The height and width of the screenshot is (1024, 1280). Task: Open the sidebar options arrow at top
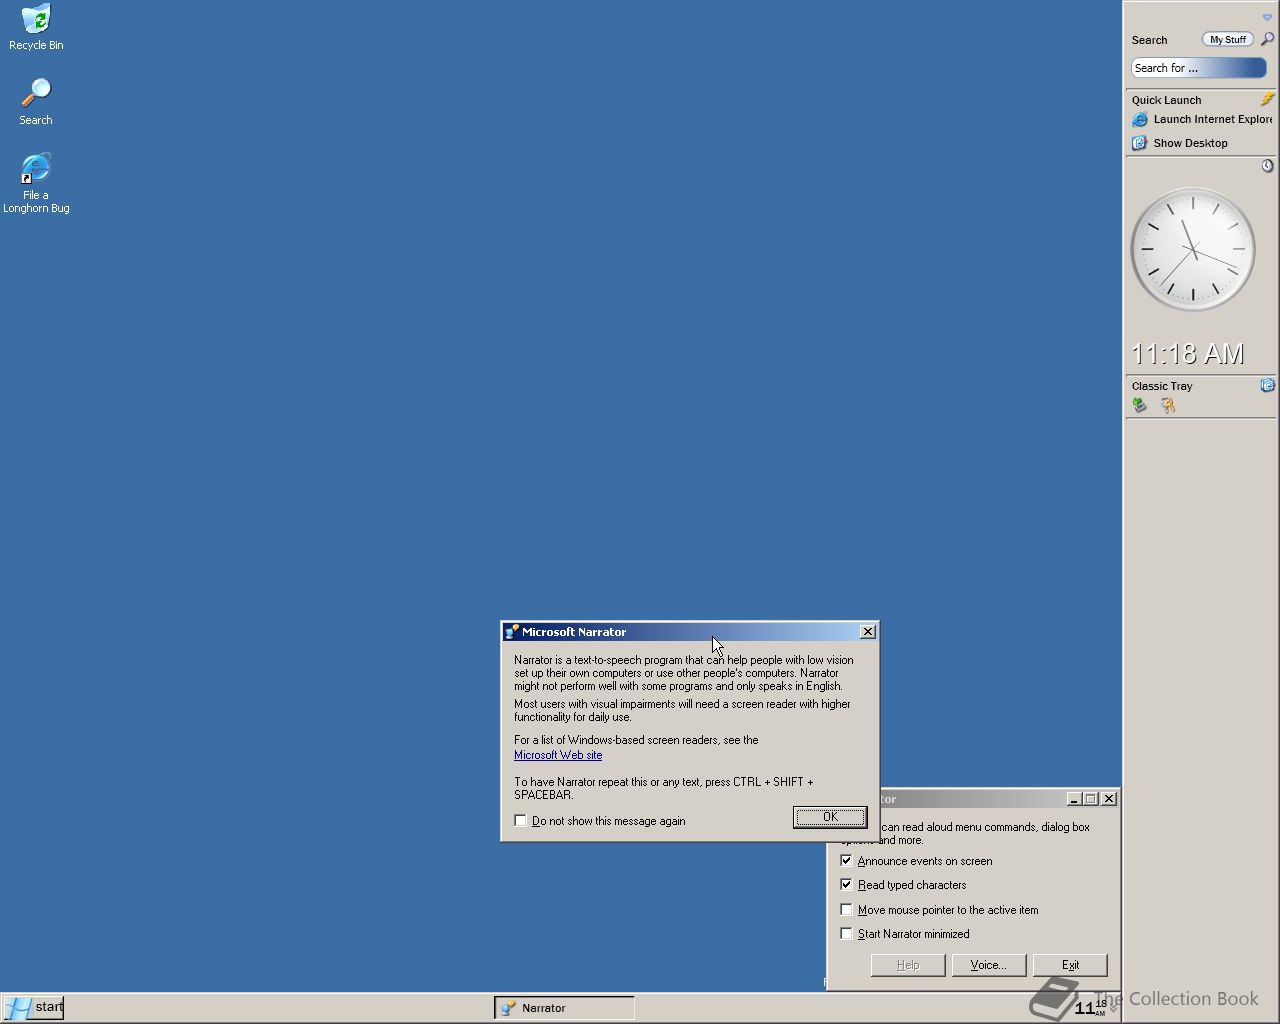(x=1267, y=17)
